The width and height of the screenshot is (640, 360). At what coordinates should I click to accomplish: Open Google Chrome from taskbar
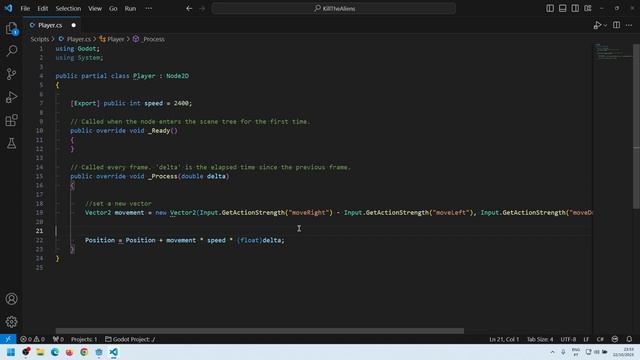84,352
